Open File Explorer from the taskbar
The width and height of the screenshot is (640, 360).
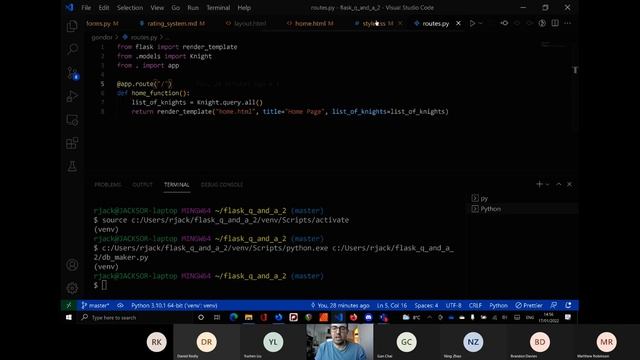click(x=249, y=318)
